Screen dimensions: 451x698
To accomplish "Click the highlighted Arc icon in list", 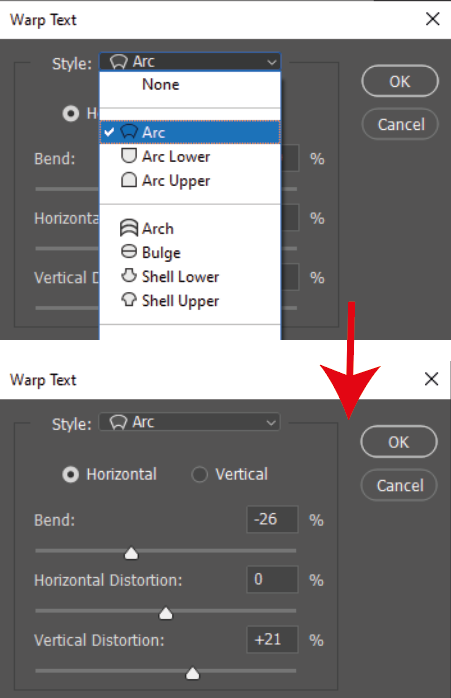I will click(129, 132).
